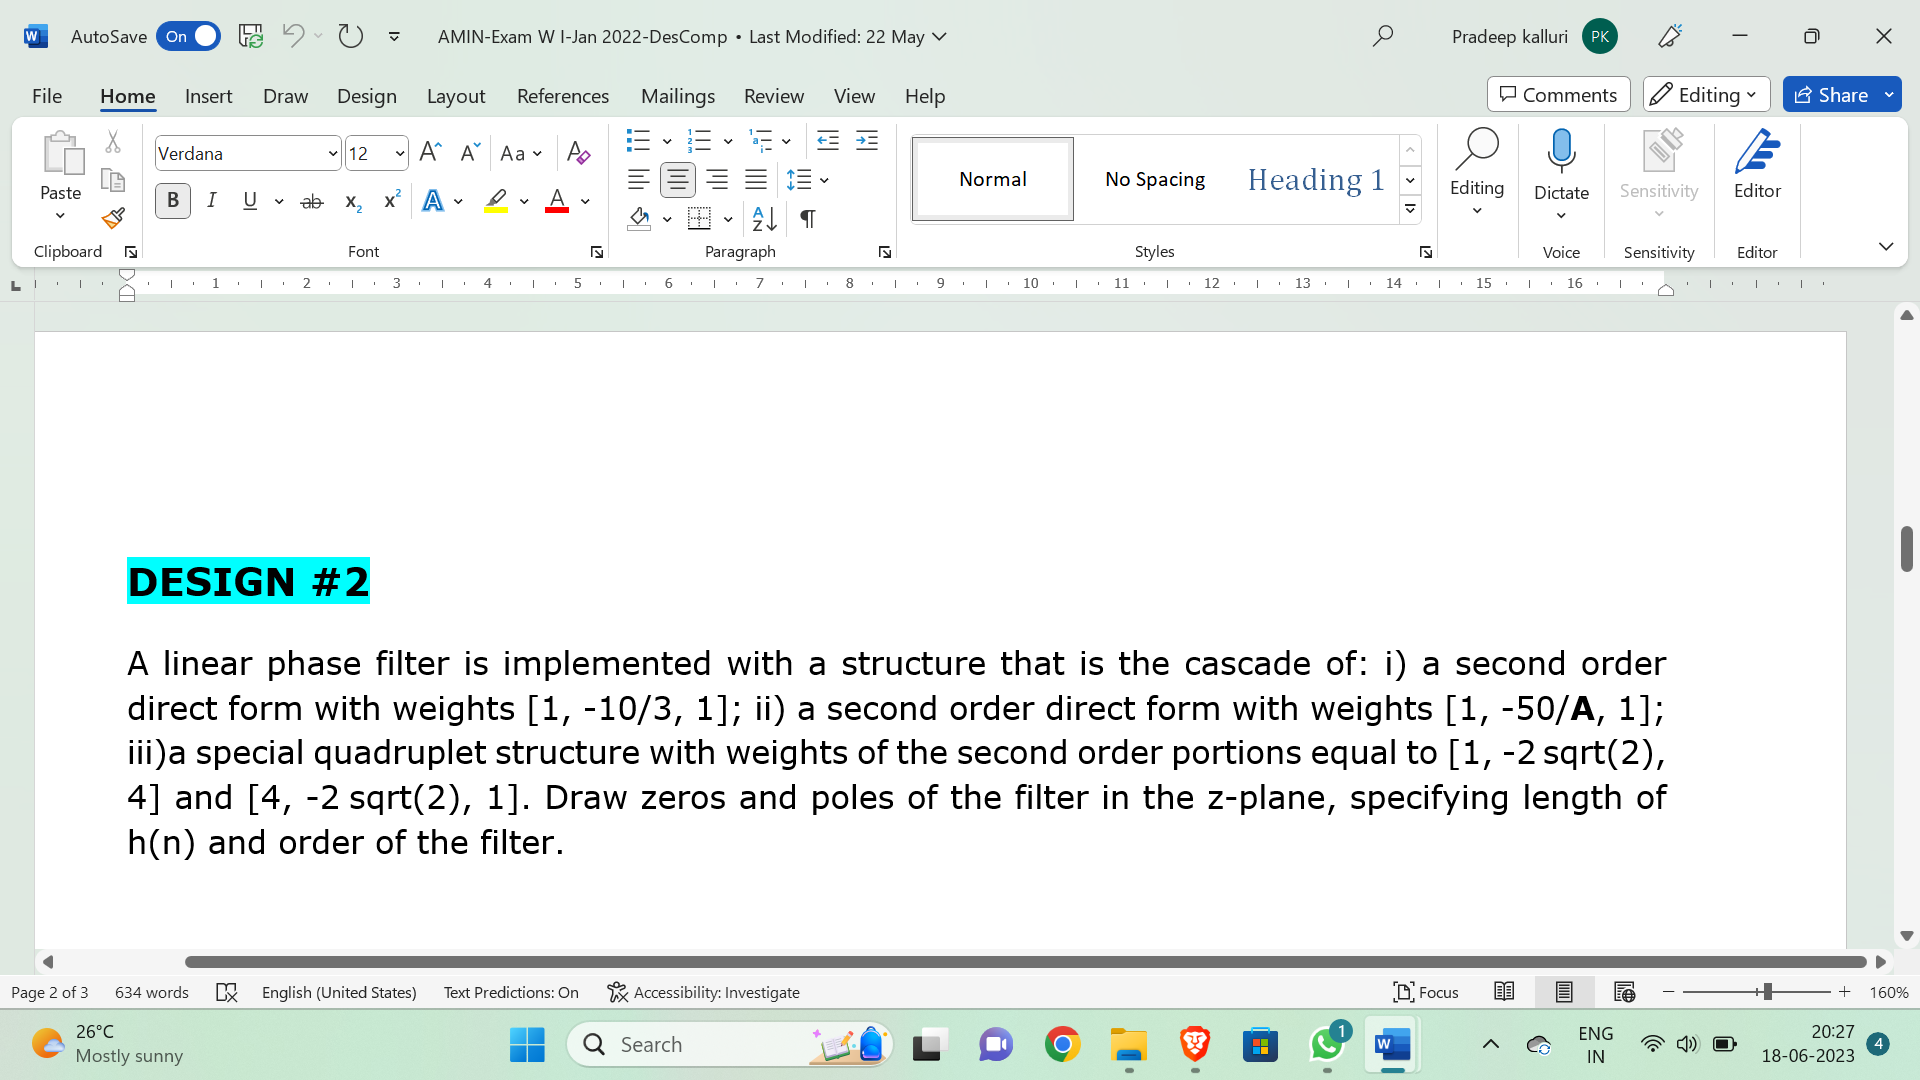Screen dimensions: 1920x1080
Task: Click the Format Painter brush icon
Action: tap(113, 218)
